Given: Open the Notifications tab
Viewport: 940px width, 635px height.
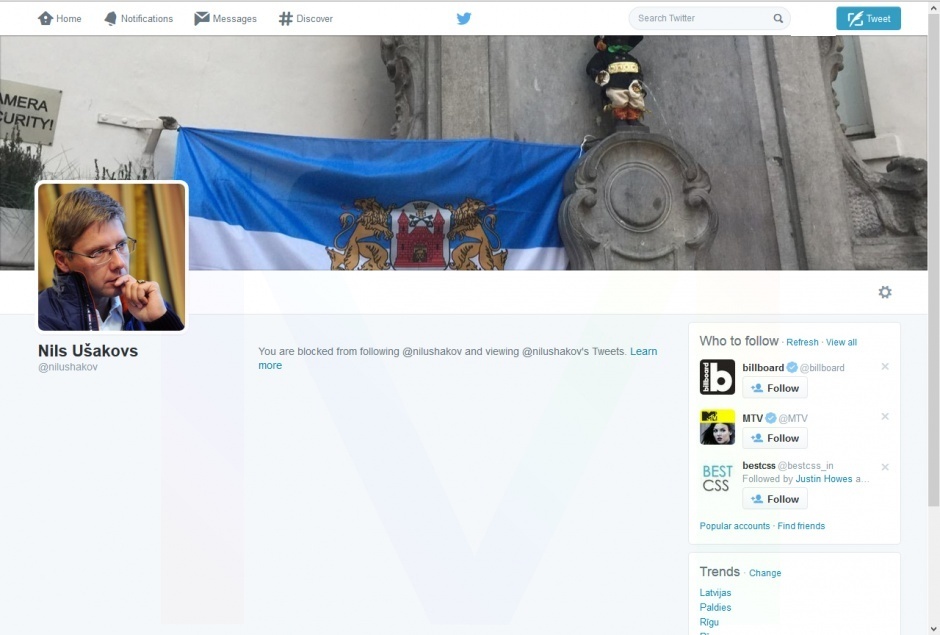Looking at the screenshot, I should (138, 18).
